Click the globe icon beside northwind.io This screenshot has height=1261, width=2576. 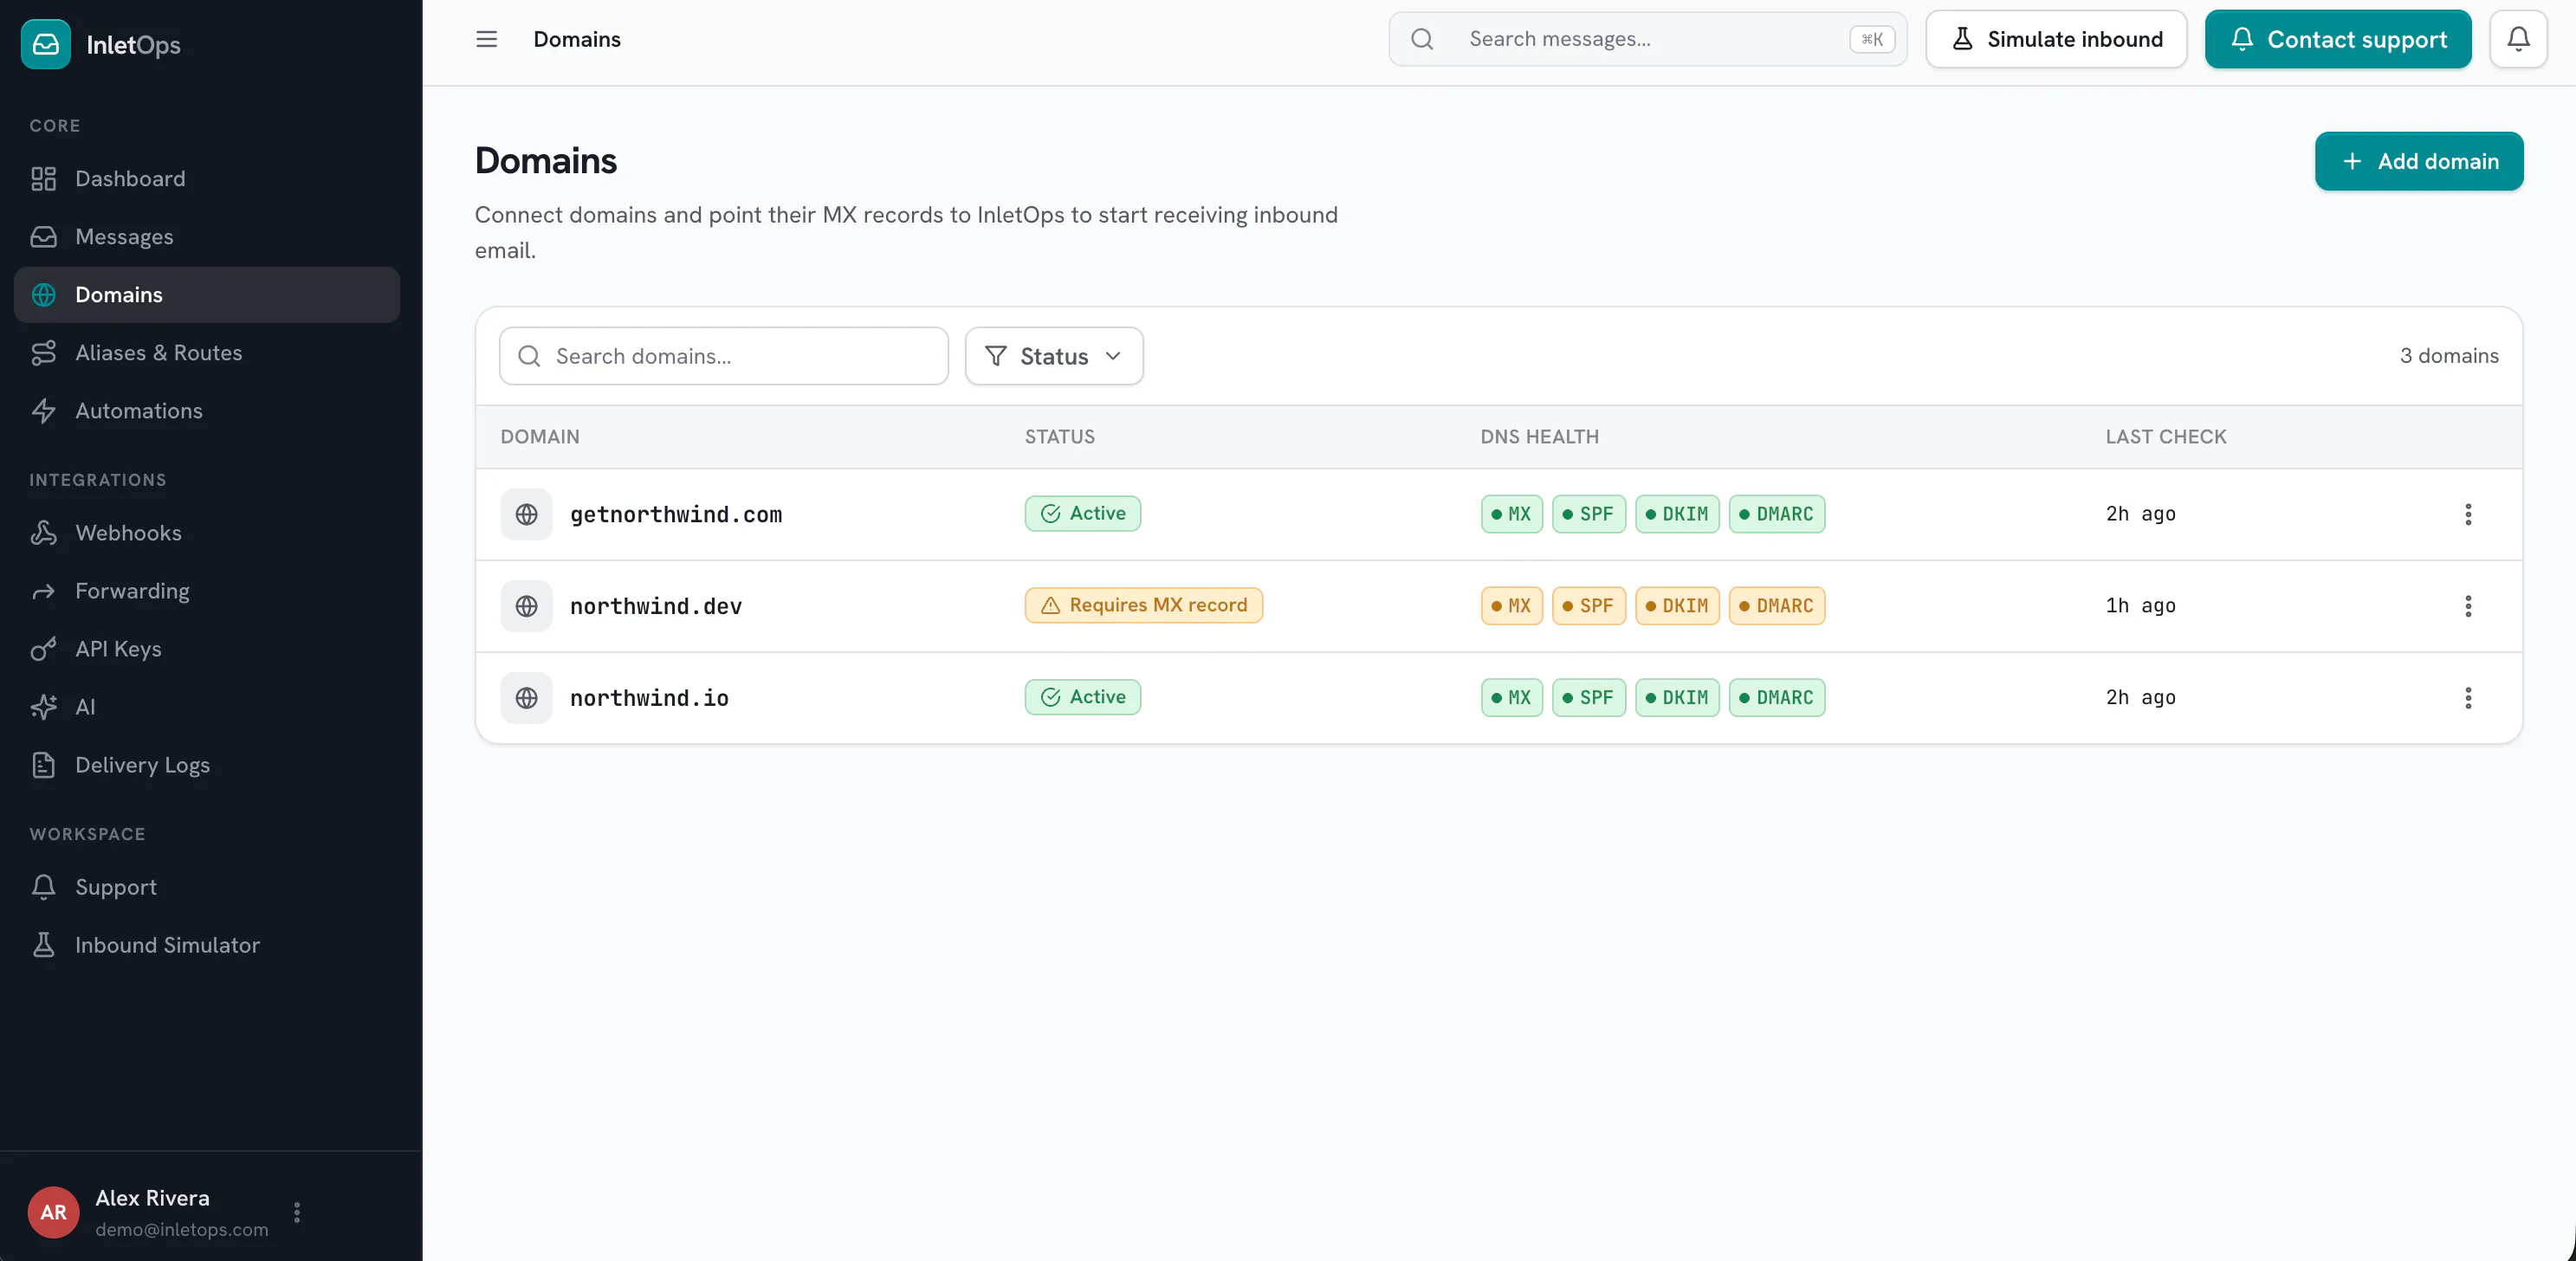(526, 698)
